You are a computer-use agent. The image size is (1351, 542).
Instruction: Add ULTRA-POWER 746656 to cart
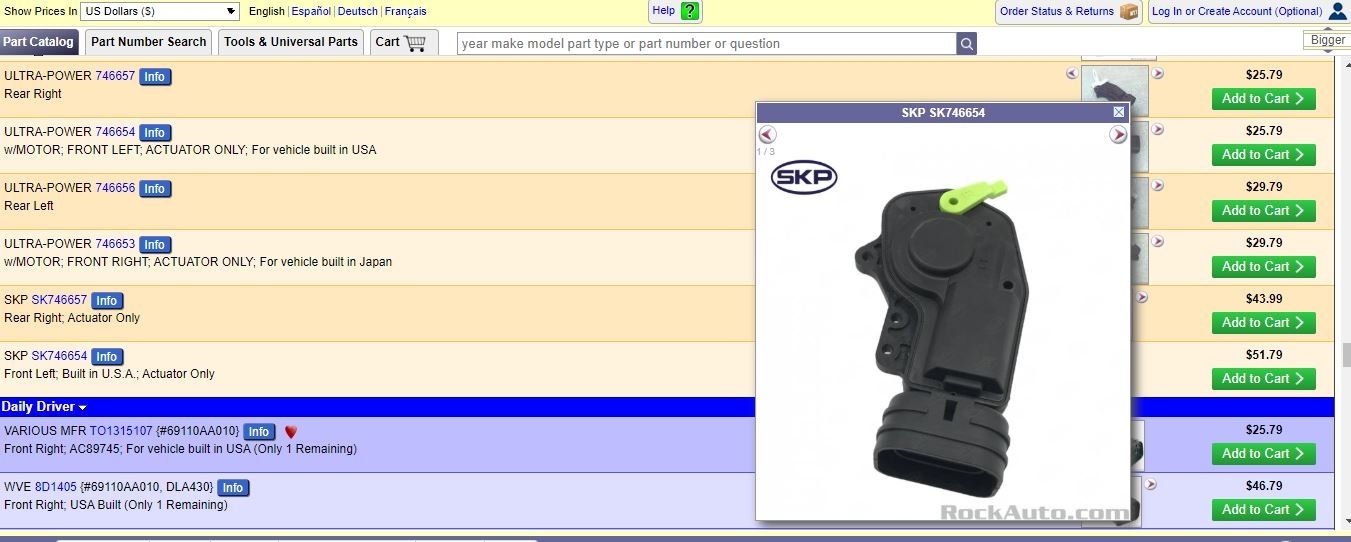click(x=1263, y=211)
